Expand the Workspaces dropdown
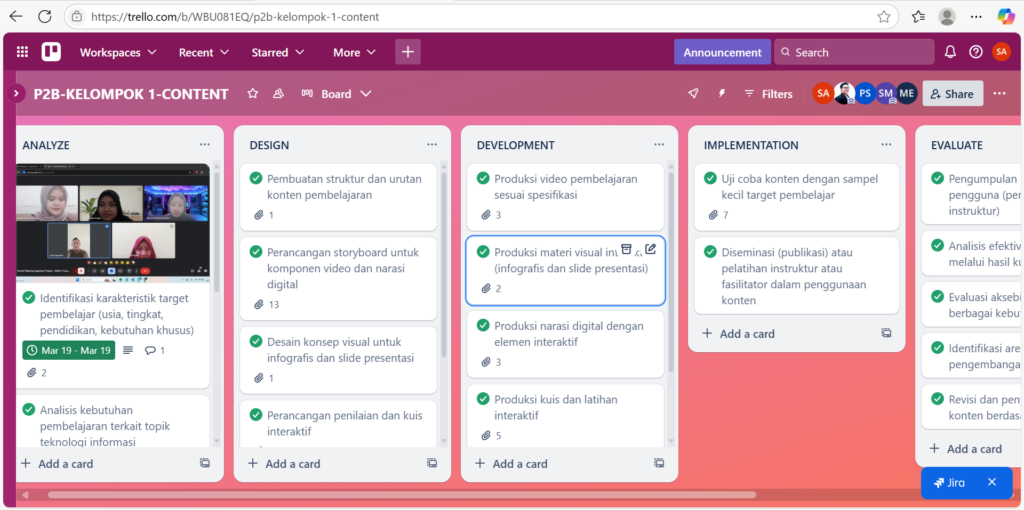1024x510 pixels. coord(118,52)
